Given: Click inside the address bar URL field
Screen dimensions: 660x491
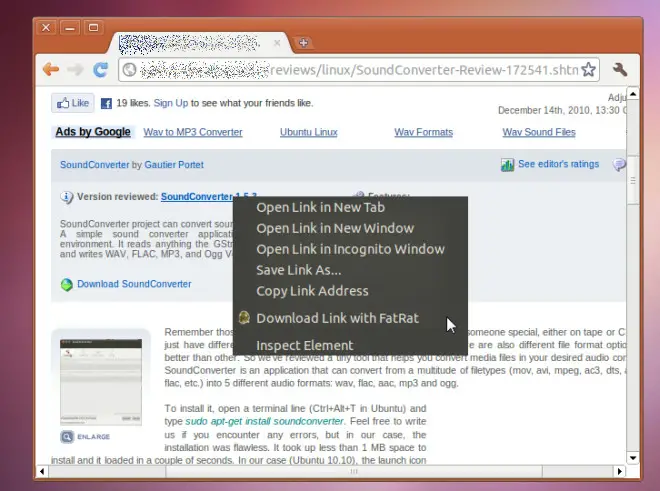Looking at the screenshot, I should (358, 70).
